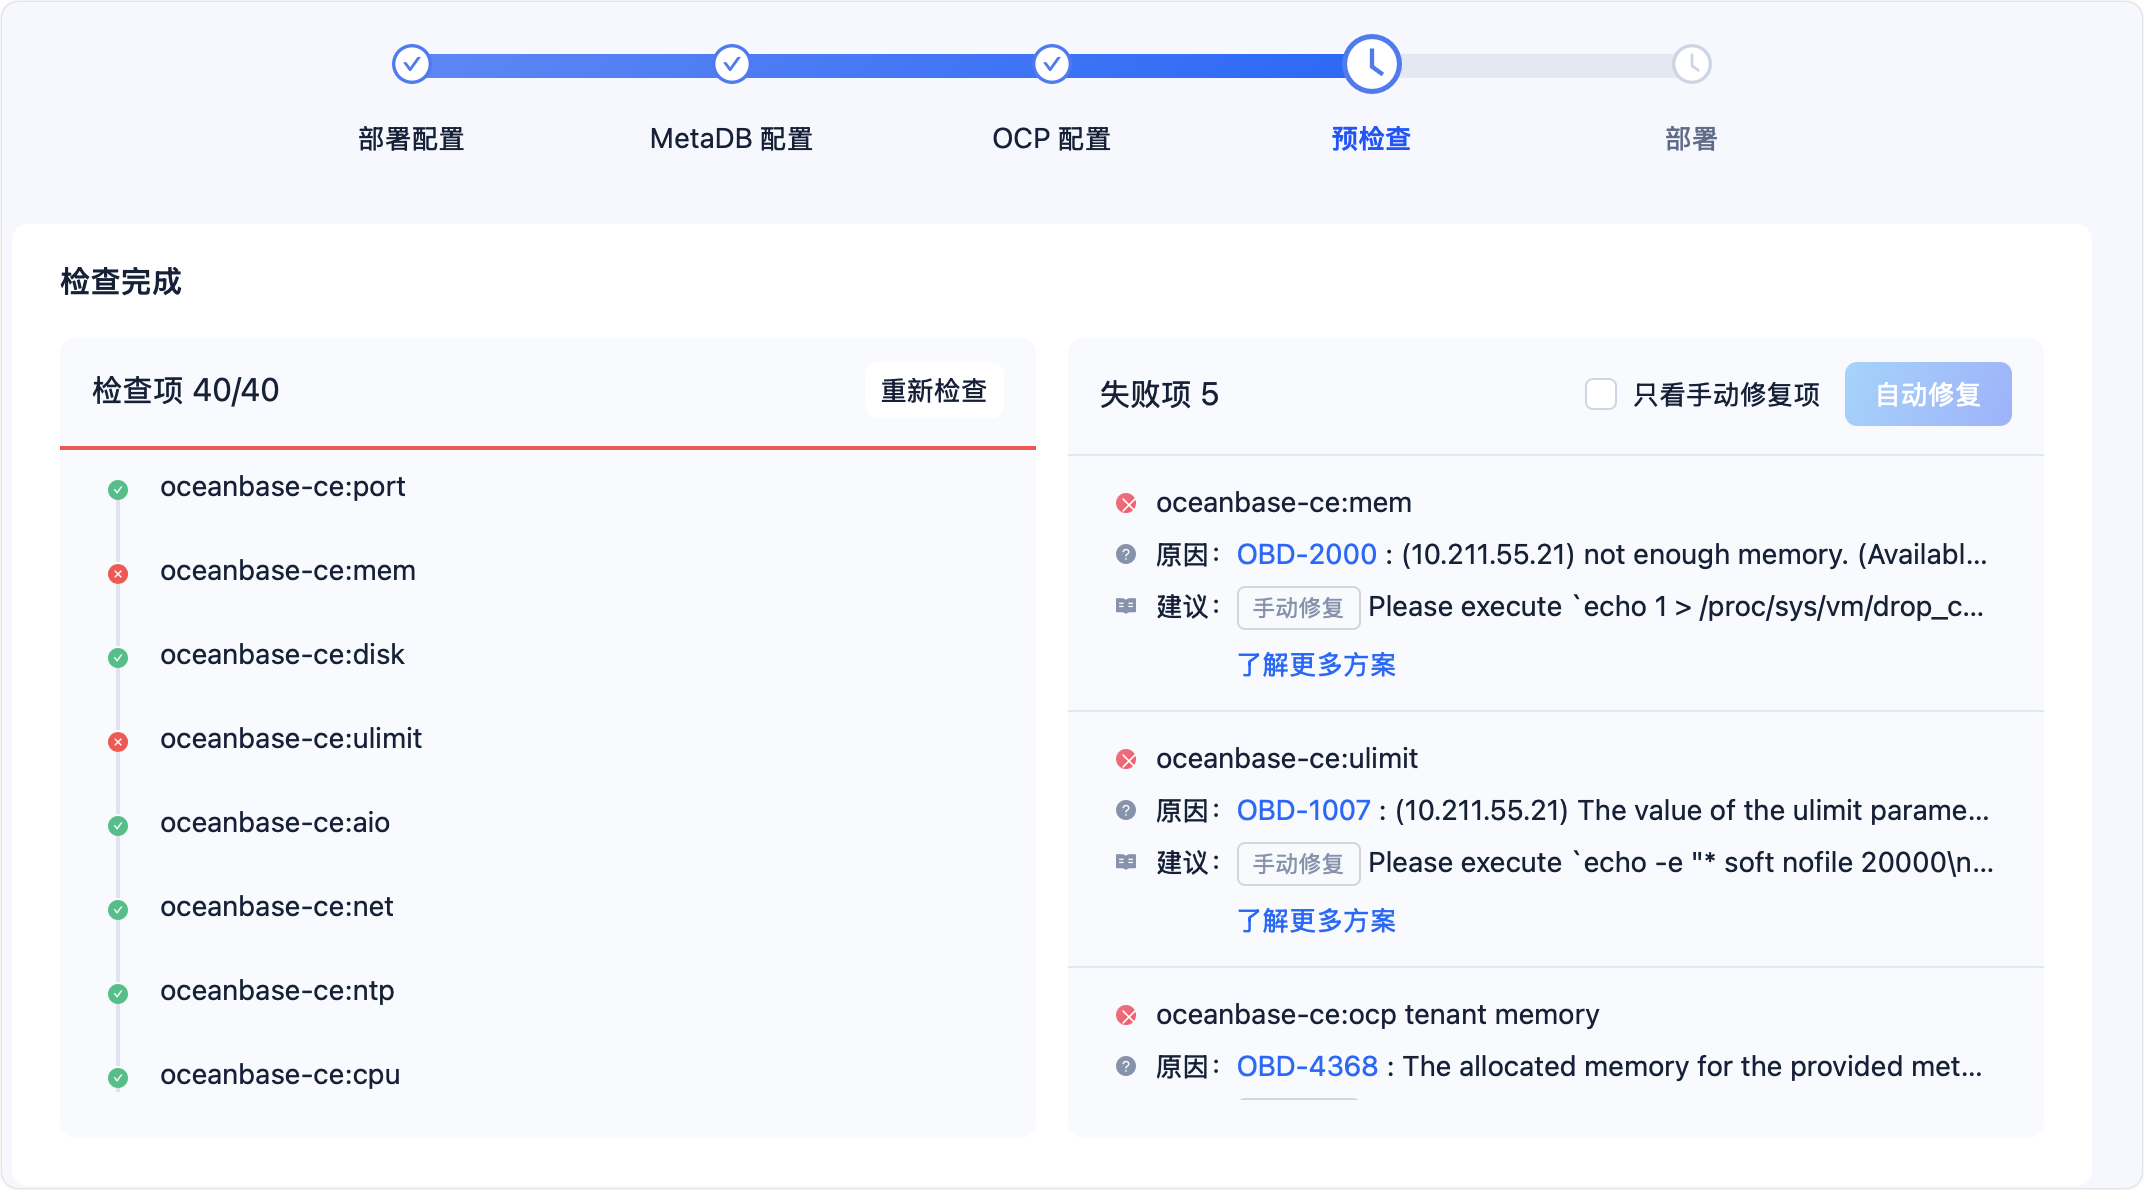Click the green success icon beside oceanbase-ce:port
Image resolution: width=2144 pixels, height=1190 pixels.
118,489
